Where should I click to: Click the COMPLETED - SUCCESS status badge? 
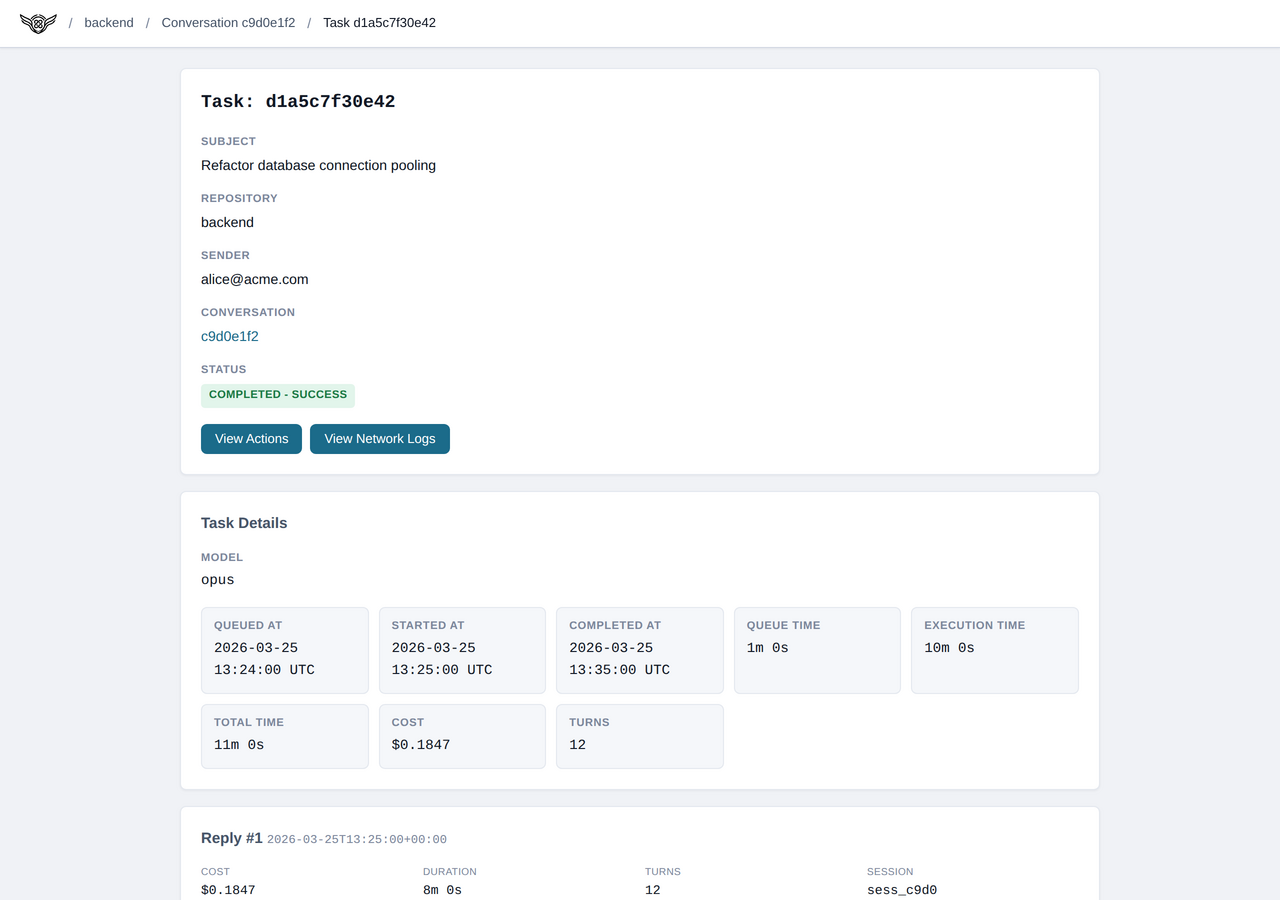coord(278,395)
